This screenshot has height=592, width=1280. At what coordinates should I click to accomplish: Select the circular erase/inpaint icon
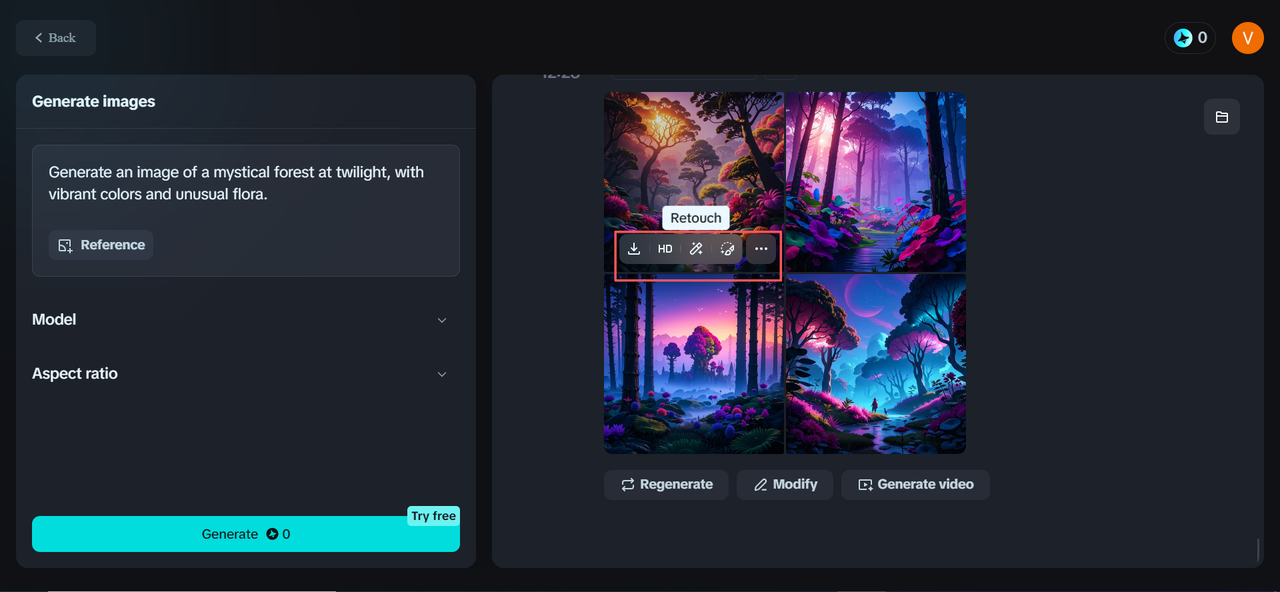727,249
